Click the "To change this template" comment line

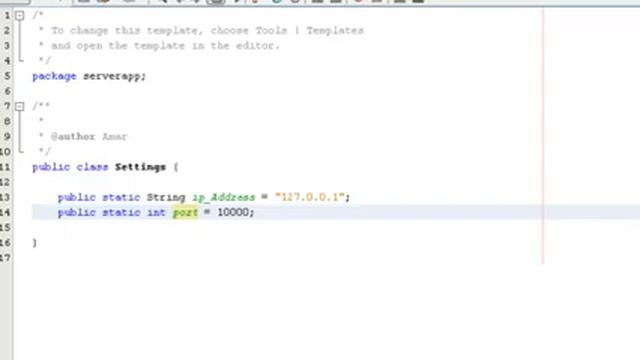pos(207,31)
